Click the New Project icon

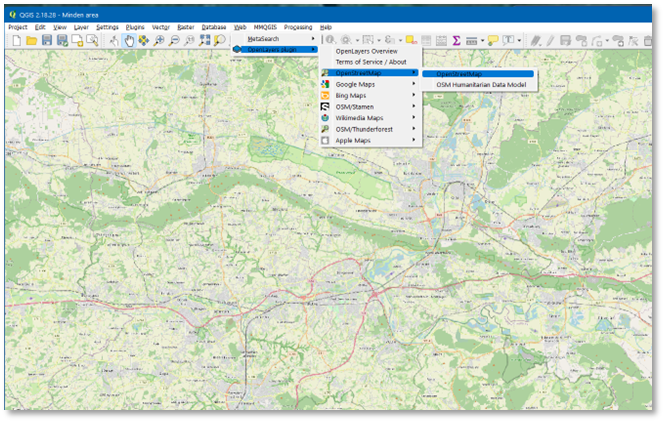[17, 40]
